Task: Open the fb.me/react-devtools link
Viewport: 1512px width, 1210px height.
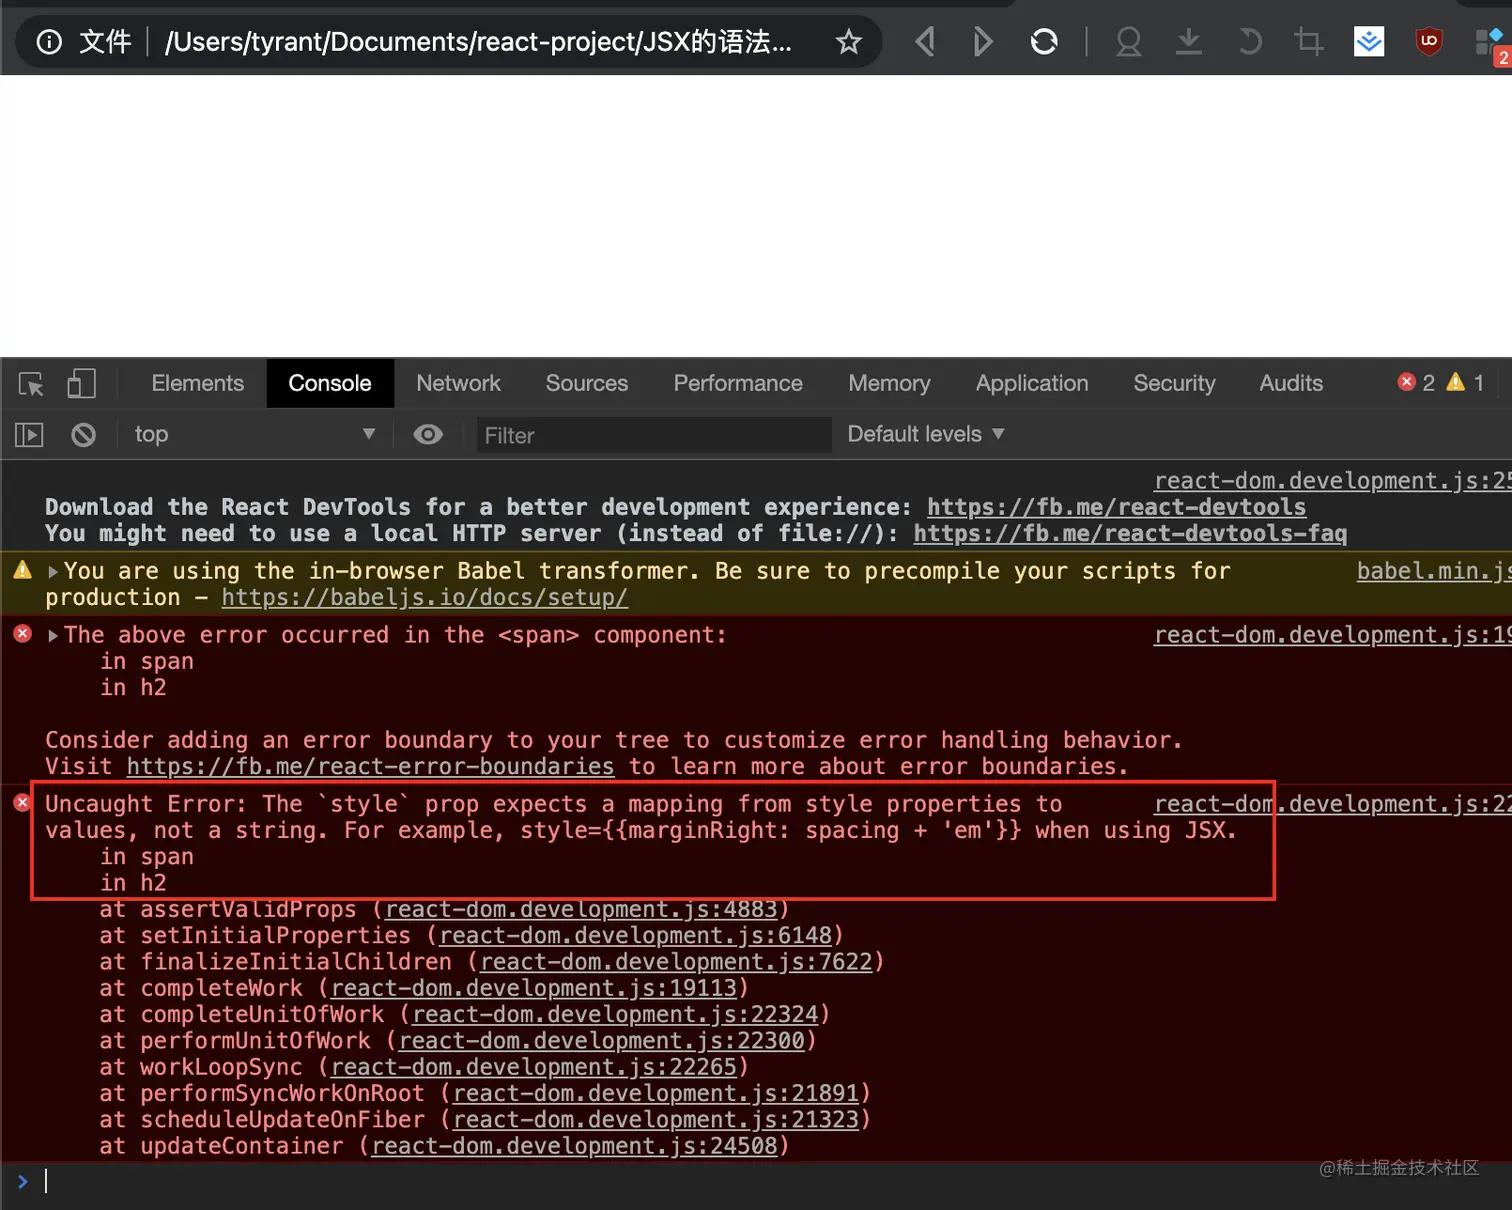Action: 1116,507
